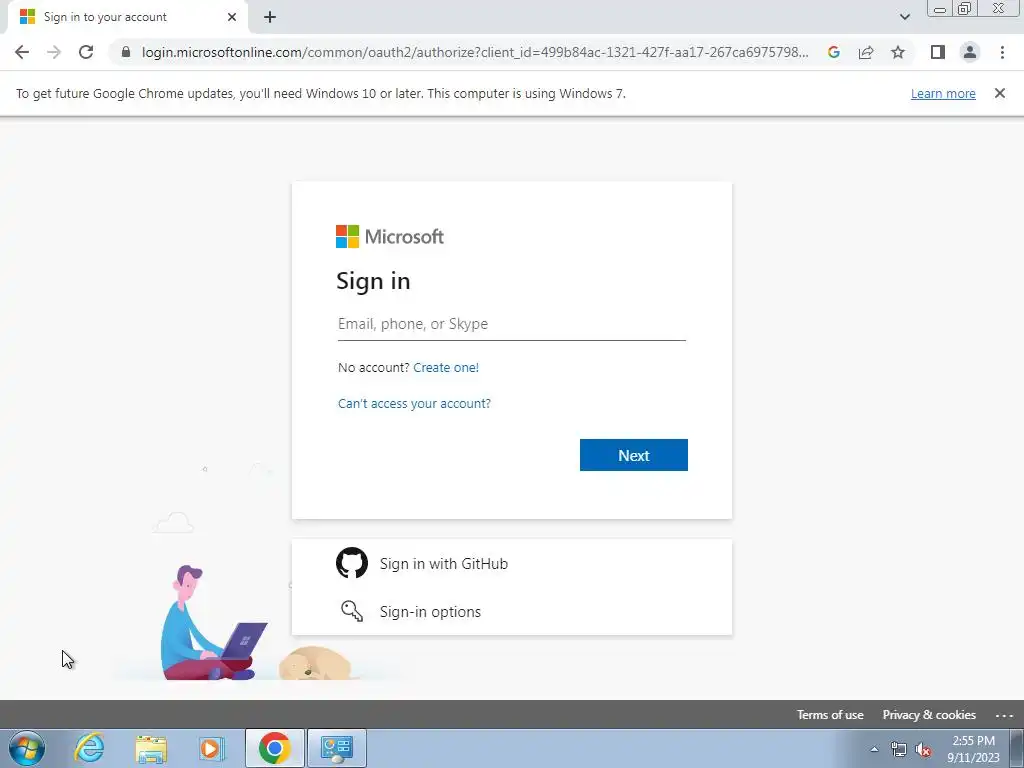The width and height of the screenshot is (1024, 768).
Task: Click the 'Create one!' link
Action: [446, 368]
